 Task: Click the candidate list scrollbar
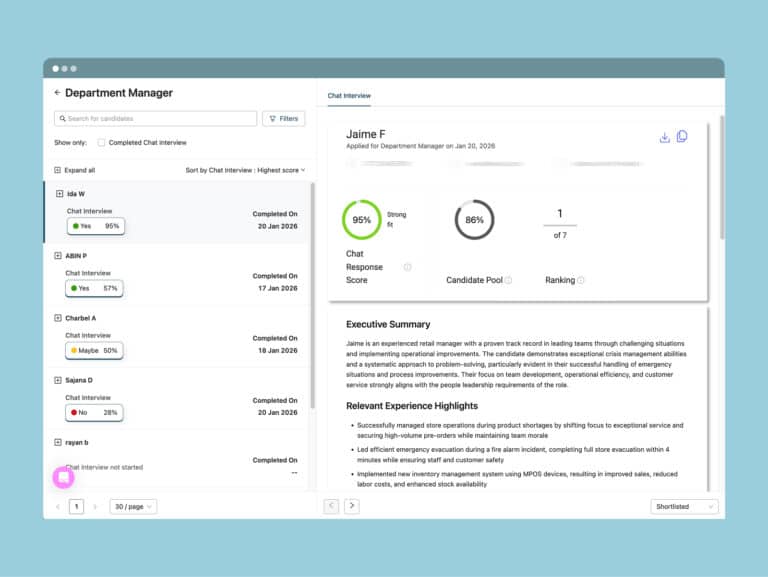pyautogui.click(x=312, y=295)
